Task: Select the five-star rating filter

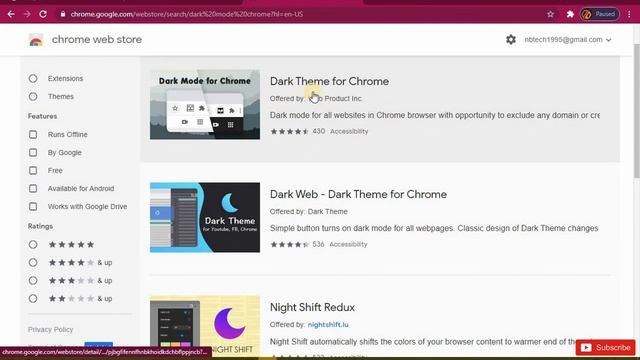Action: point(33,244)
